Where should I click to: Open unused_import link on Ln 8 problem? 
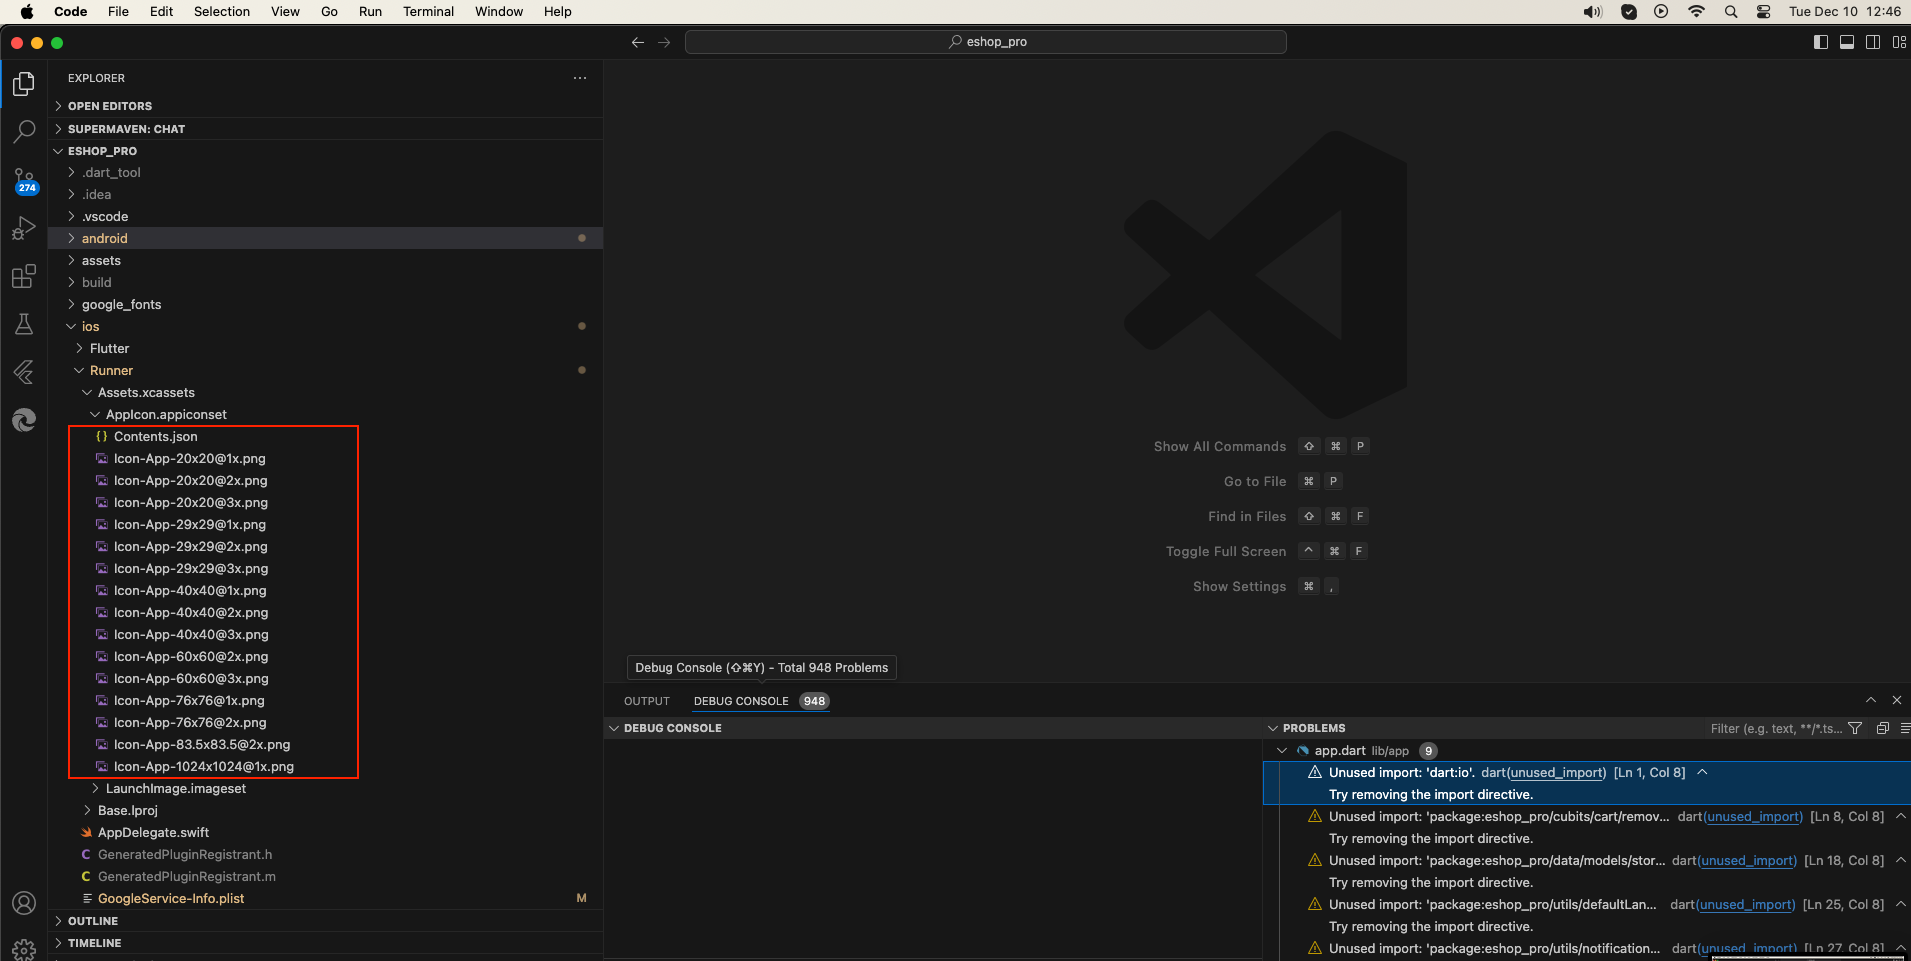(x=1754, y=817)
